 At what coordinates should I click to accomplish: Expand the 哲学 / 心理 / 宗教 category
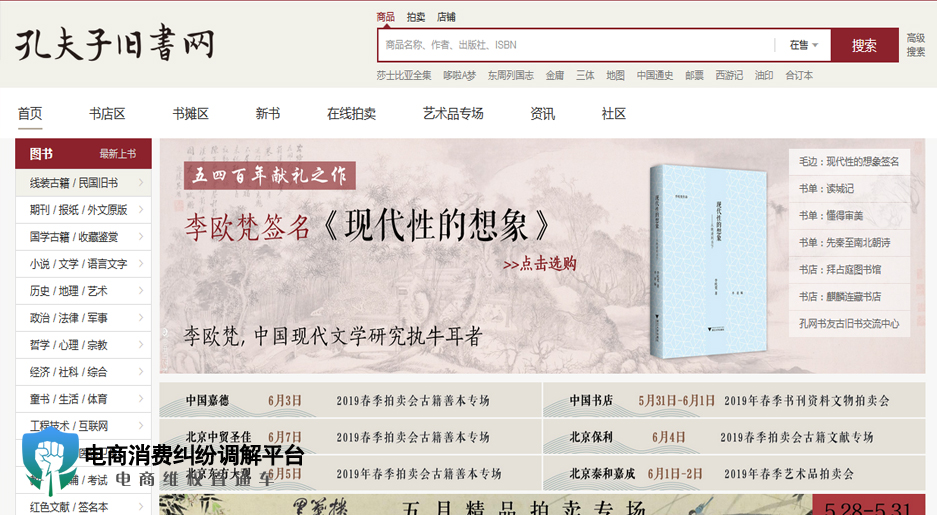[x=83, y=345]
